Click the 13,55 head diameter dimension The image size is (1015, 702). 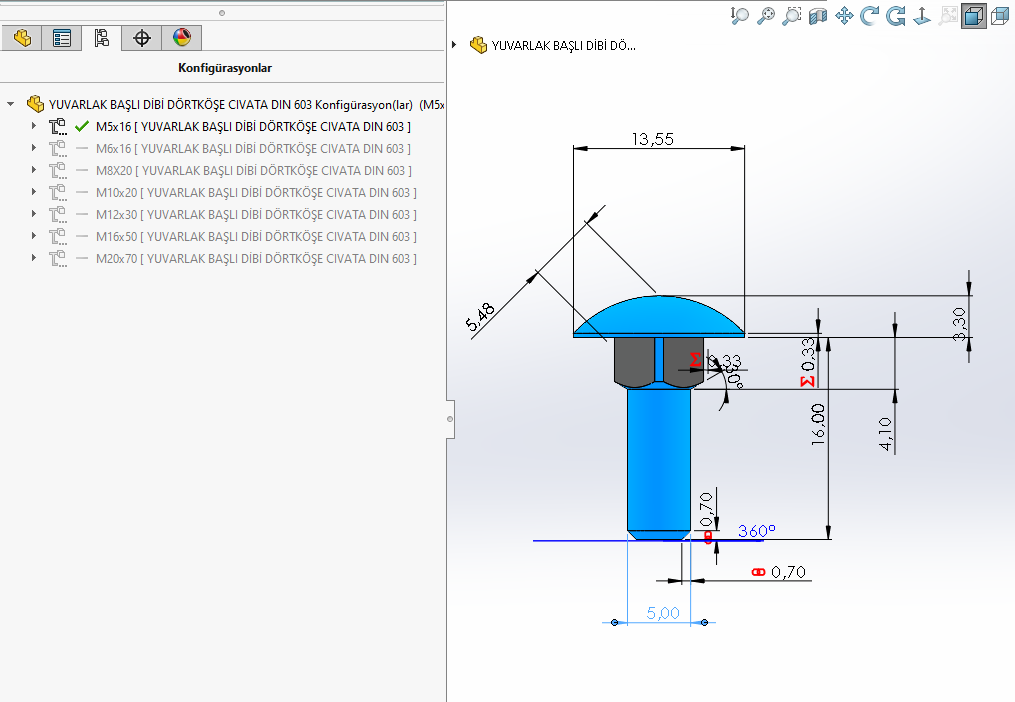[x=652, y=139]
